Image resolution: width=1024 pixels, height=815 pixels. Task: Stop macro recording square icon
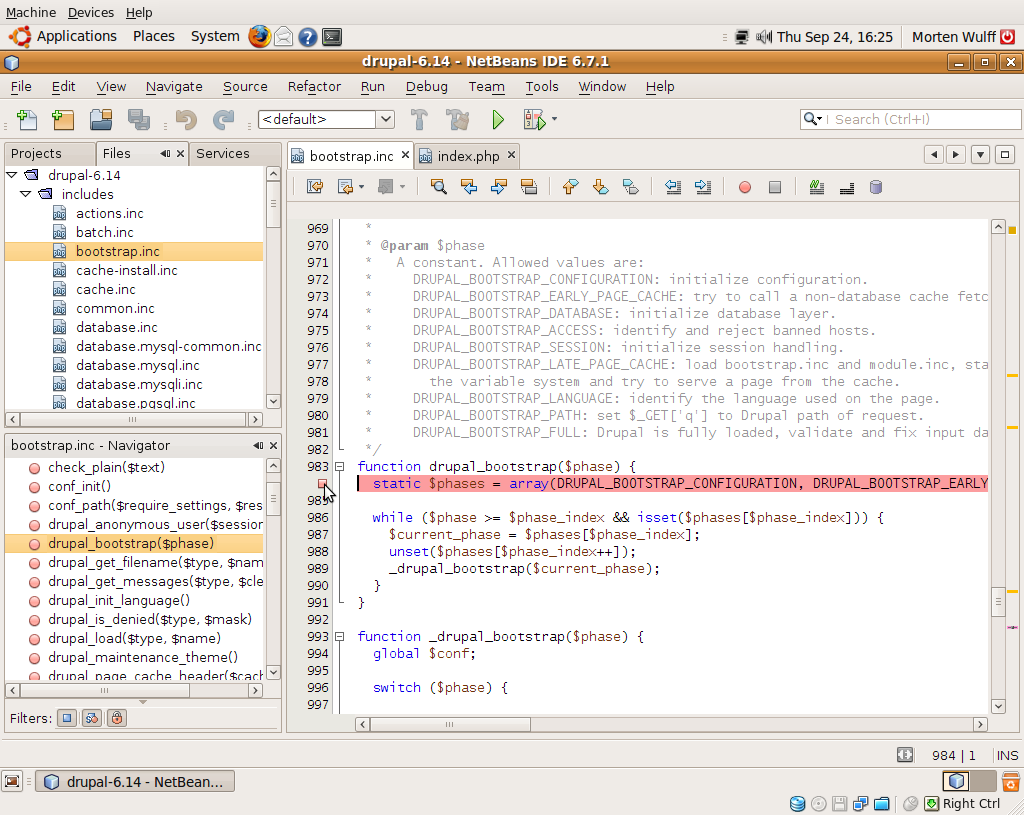click(775, 188)
